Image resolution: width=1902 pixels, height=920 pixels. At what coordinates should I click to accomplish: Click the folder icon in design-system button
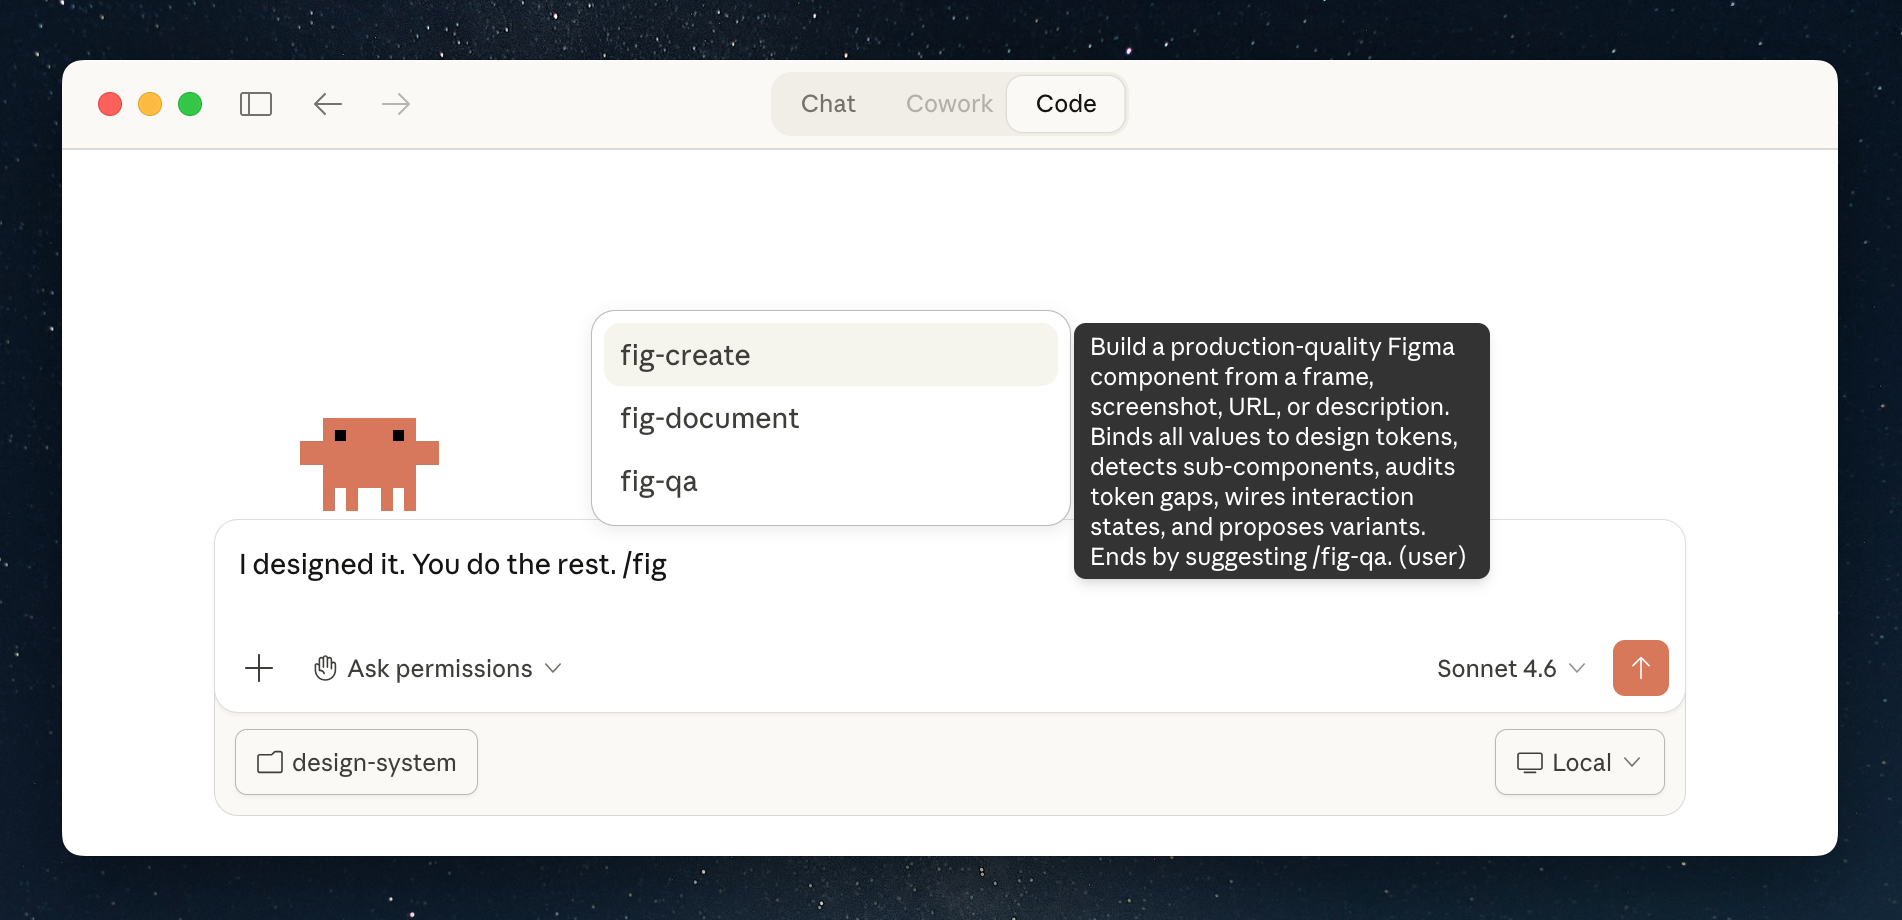coord(270,762)
